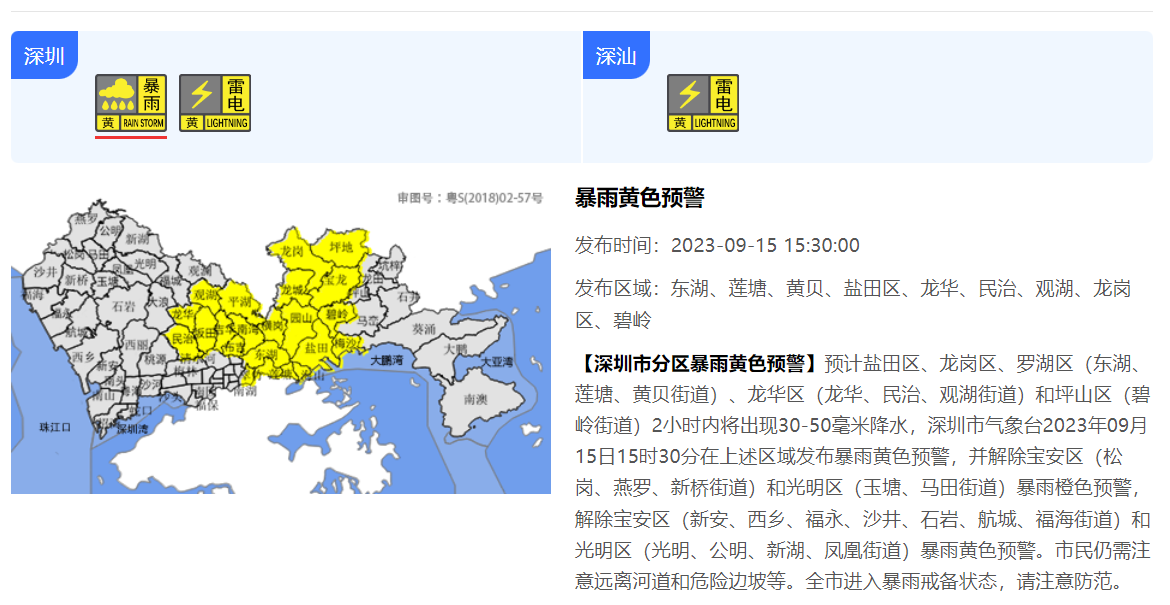The height and width of the screenshot is (605, 1170).
Task: Click Shenshan's yellow lightning (雷电) warning icon
Action: pos(703,103)
